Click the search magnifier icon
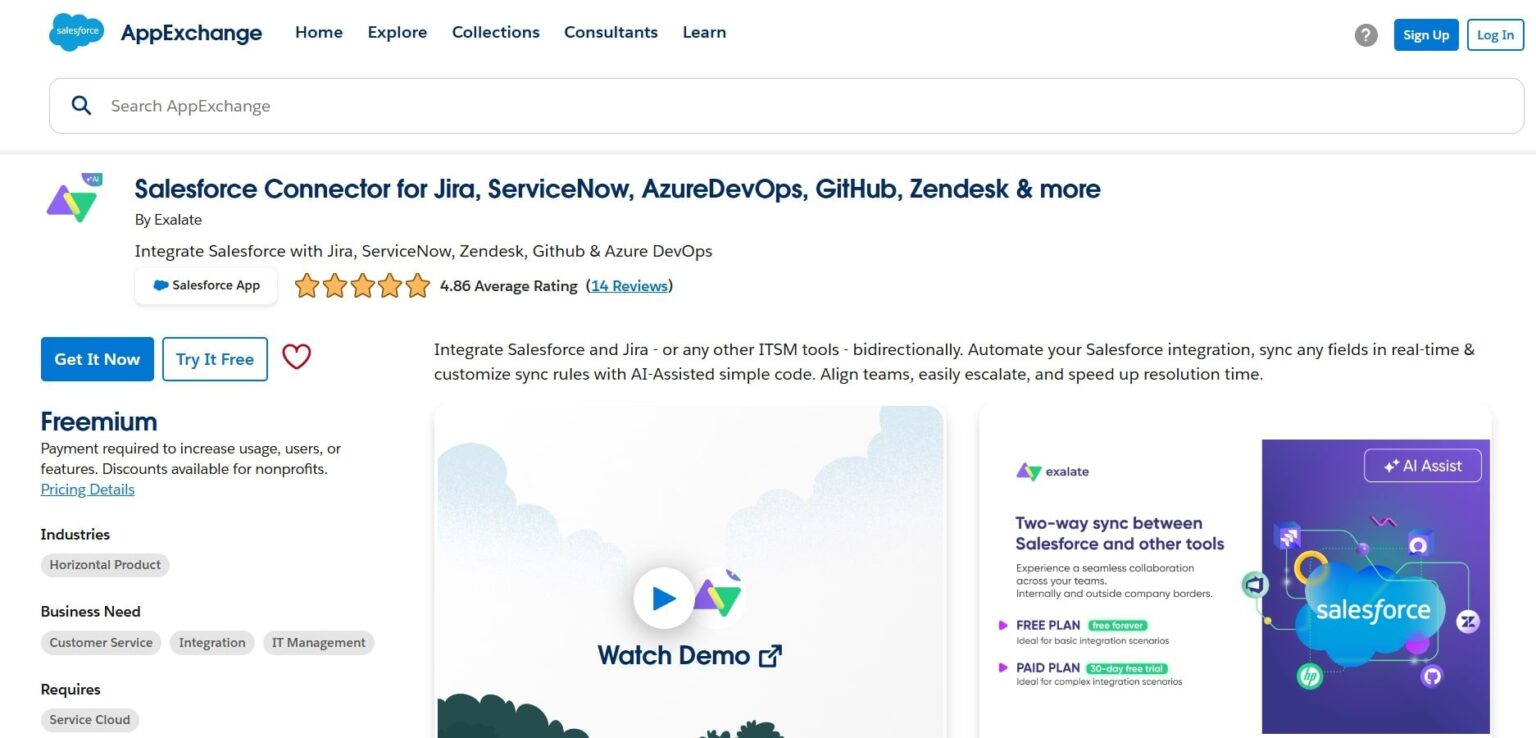Image resolution: width=1536 pixels, height=738 pixels. [x=81, y=104]
